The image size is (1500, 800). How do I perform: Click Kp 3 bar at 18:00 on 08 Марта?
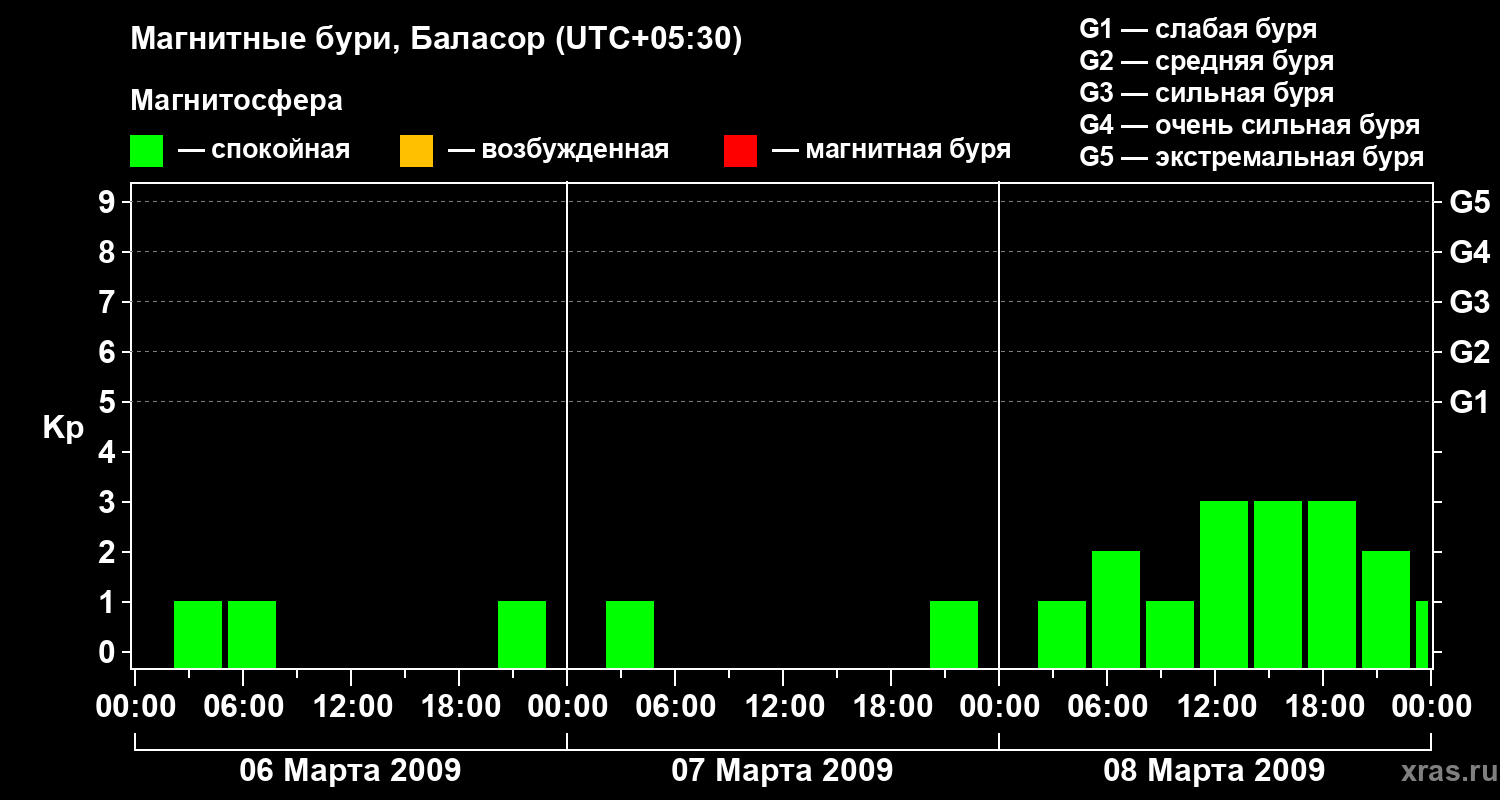(1332, 584)
